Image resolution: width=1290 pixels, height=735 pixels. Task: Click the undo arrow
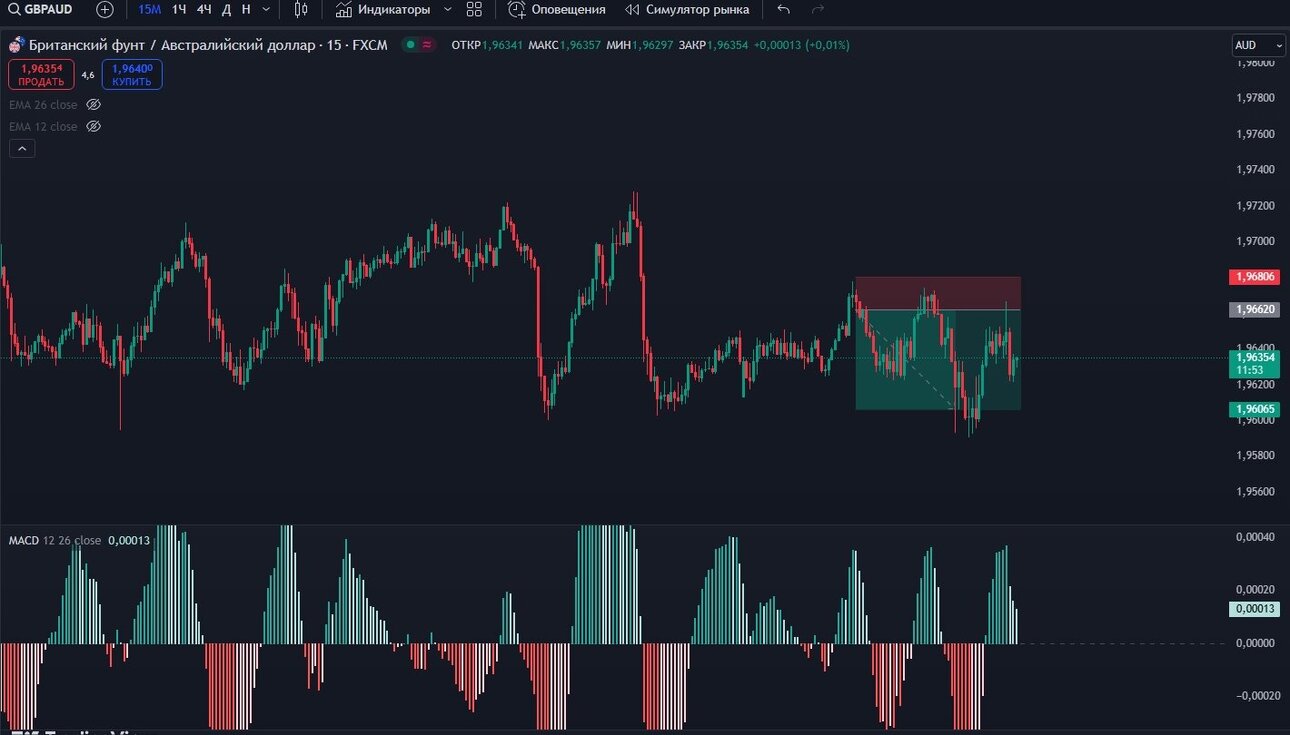click(x=783, y=9)
